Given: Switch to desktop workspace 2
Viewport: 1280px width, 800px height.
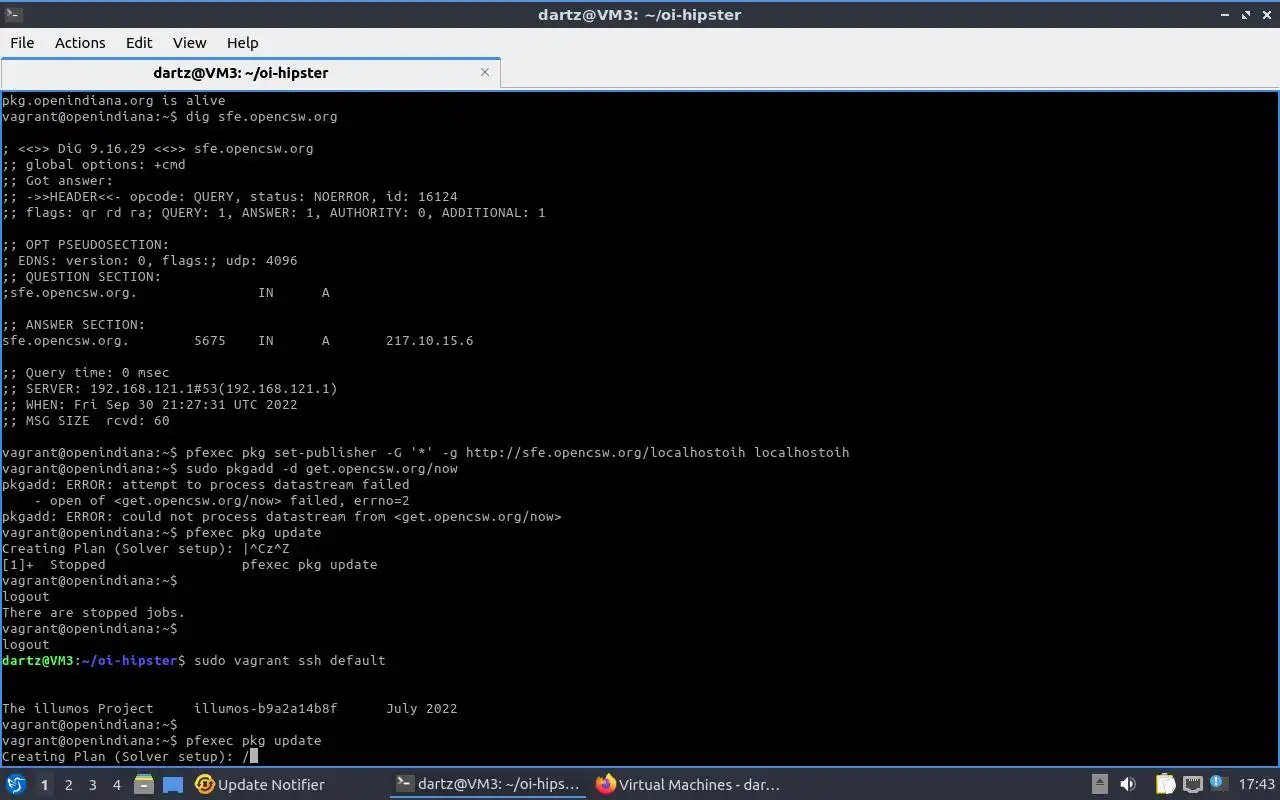Looking at the screenshot, I should point(68,785).
